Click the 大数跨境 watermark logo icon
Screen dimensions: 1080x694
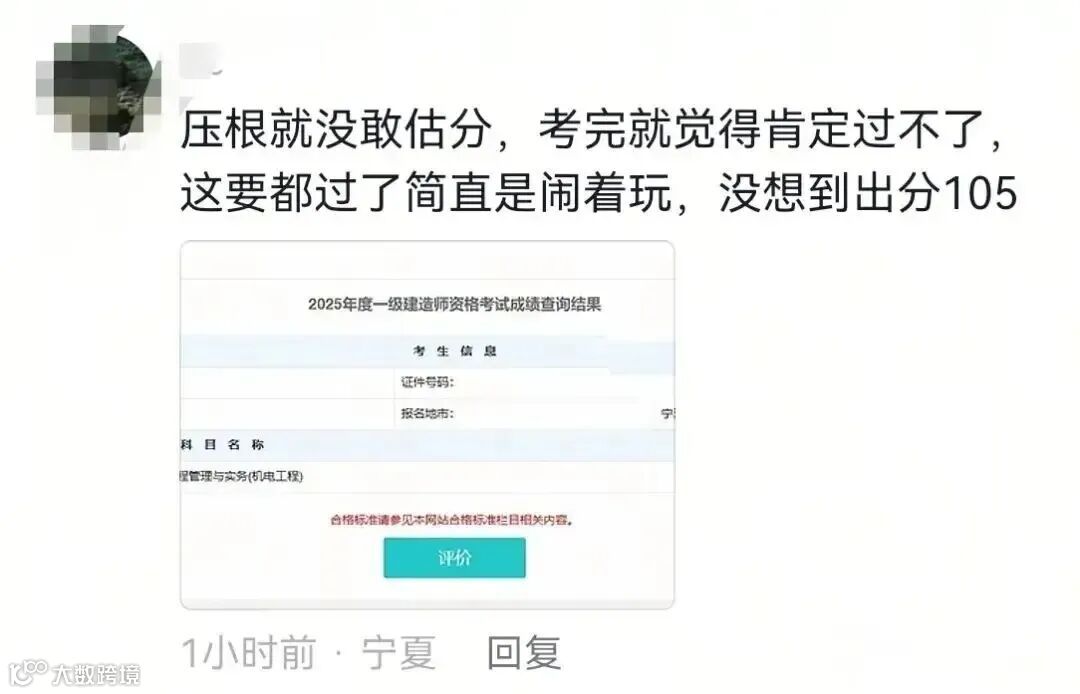(28, 672)
